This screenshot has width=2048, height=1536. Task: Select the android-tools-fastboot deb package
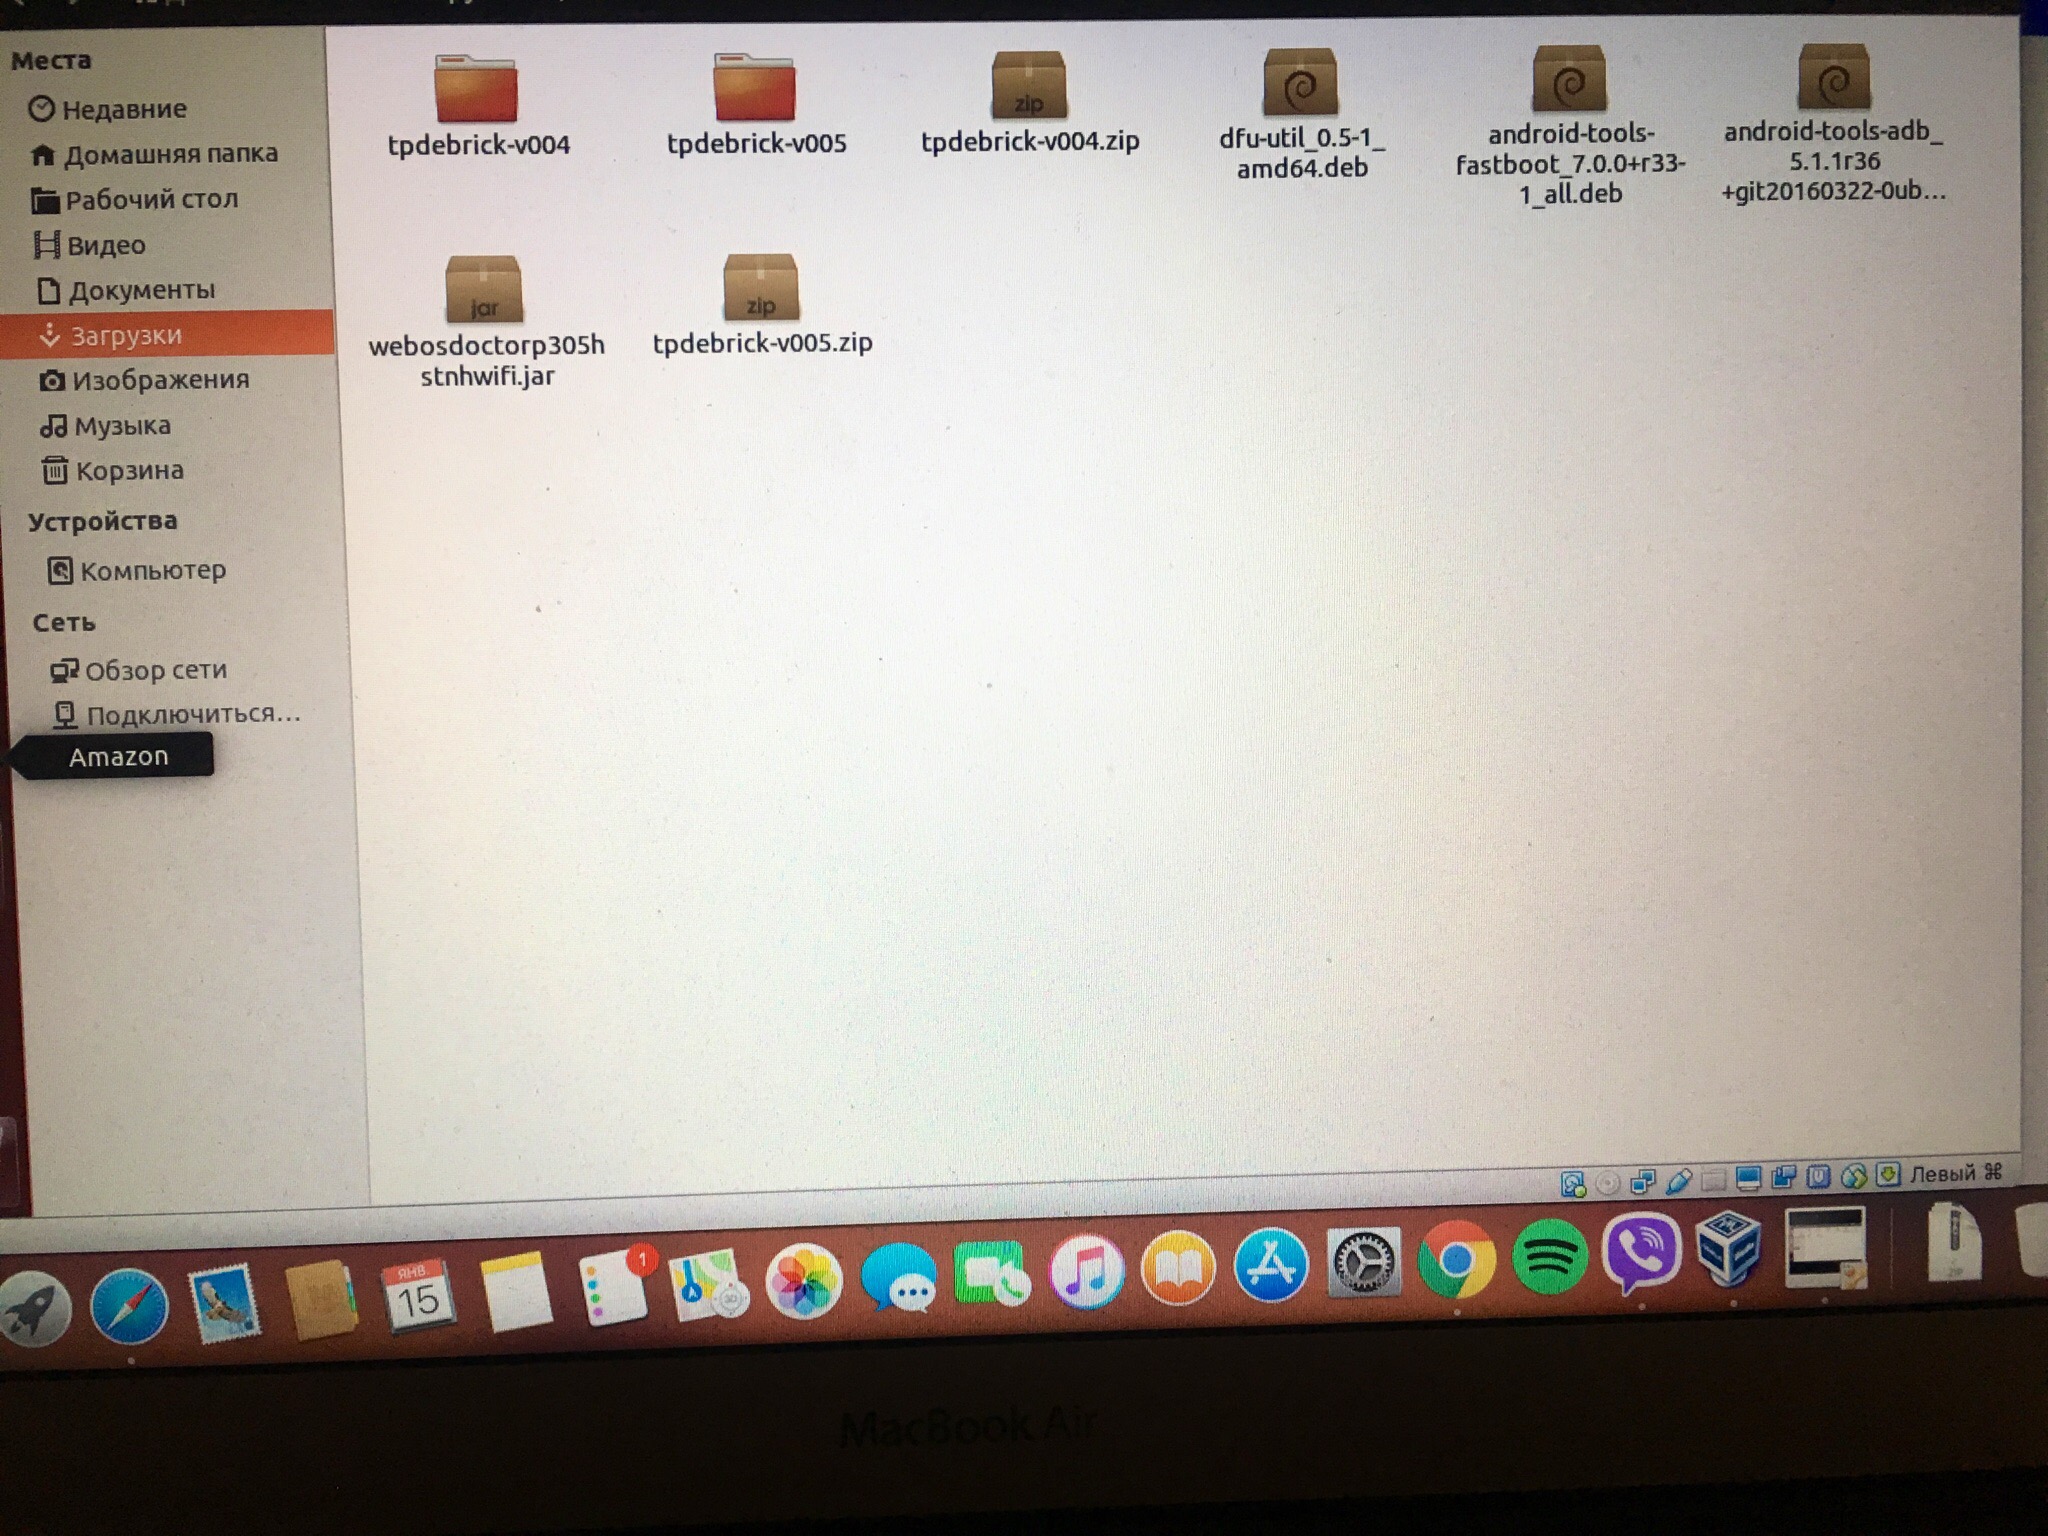pyautogui.click(x=1569, y=82)
